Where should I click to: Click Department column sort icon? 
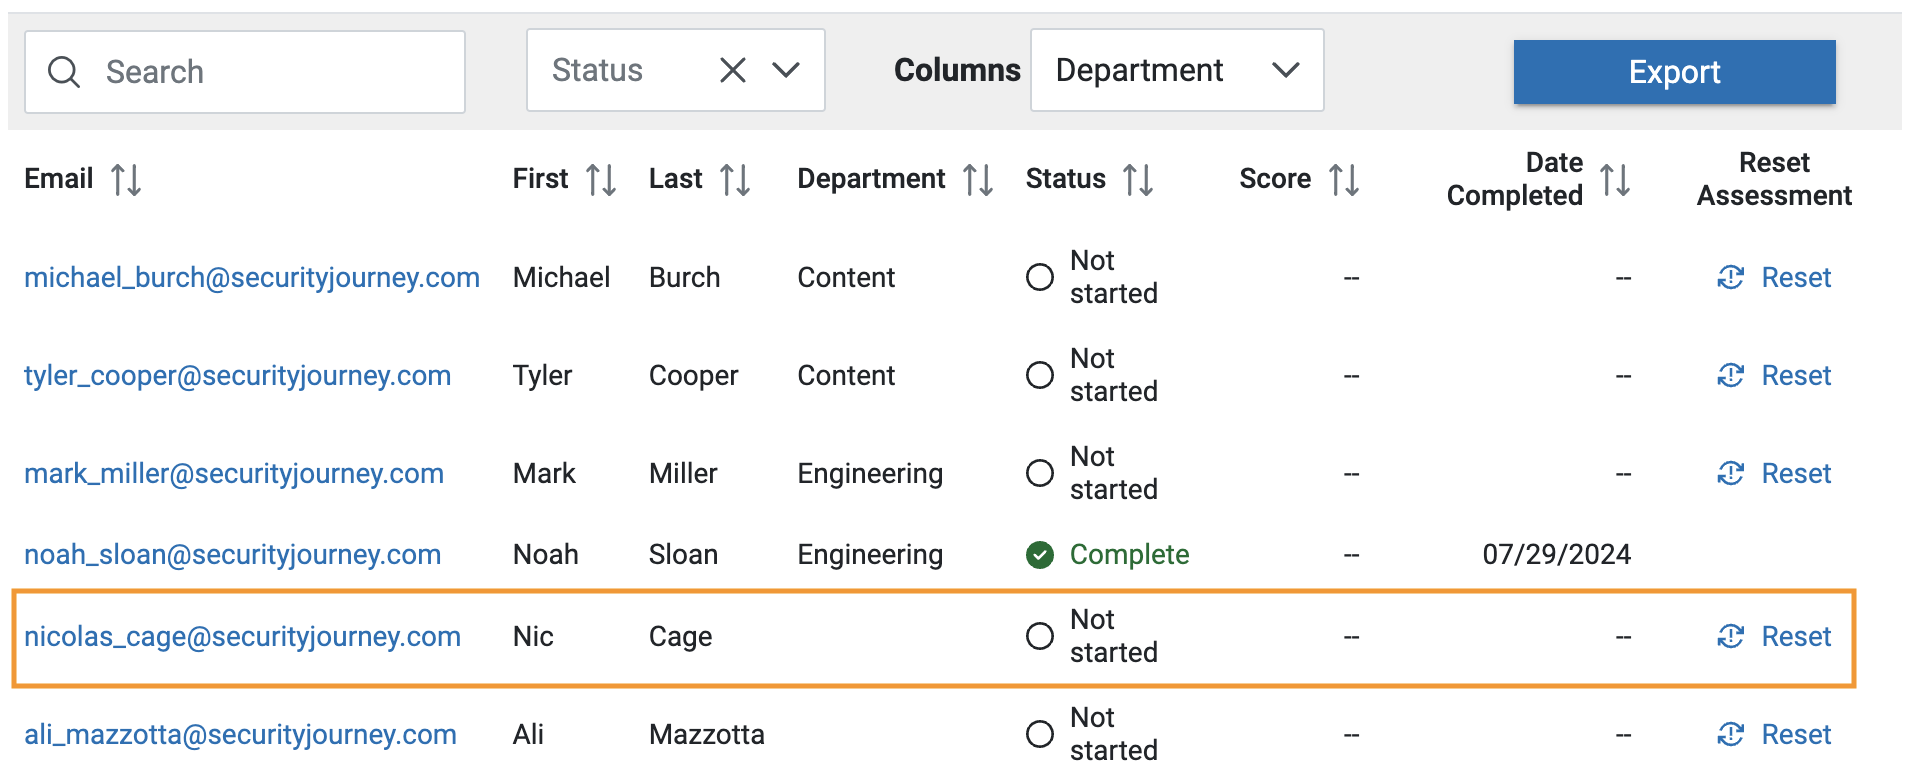[x=977, y=180]
